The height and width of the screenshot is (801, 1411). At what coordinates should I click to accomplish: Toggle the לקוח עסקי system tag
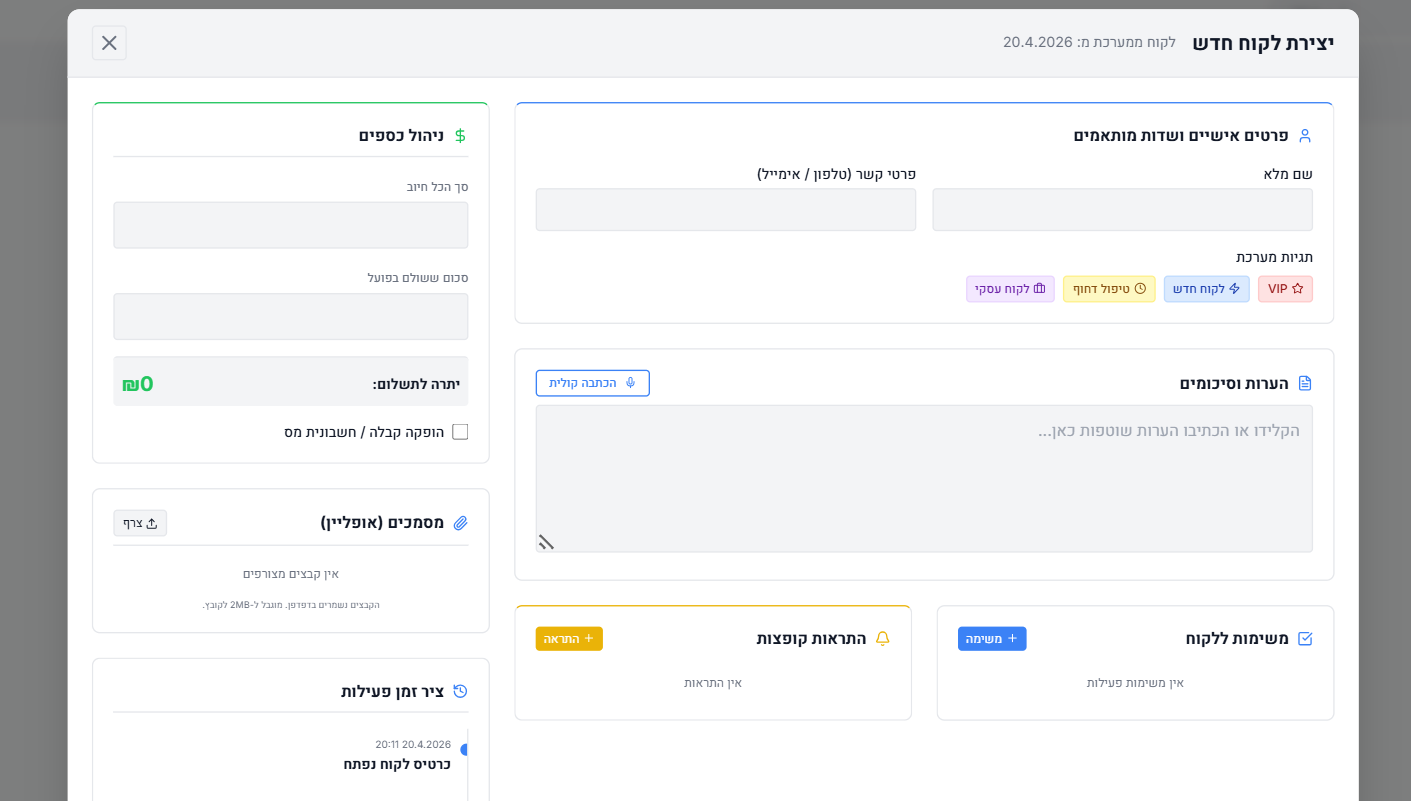[1010, 289]
